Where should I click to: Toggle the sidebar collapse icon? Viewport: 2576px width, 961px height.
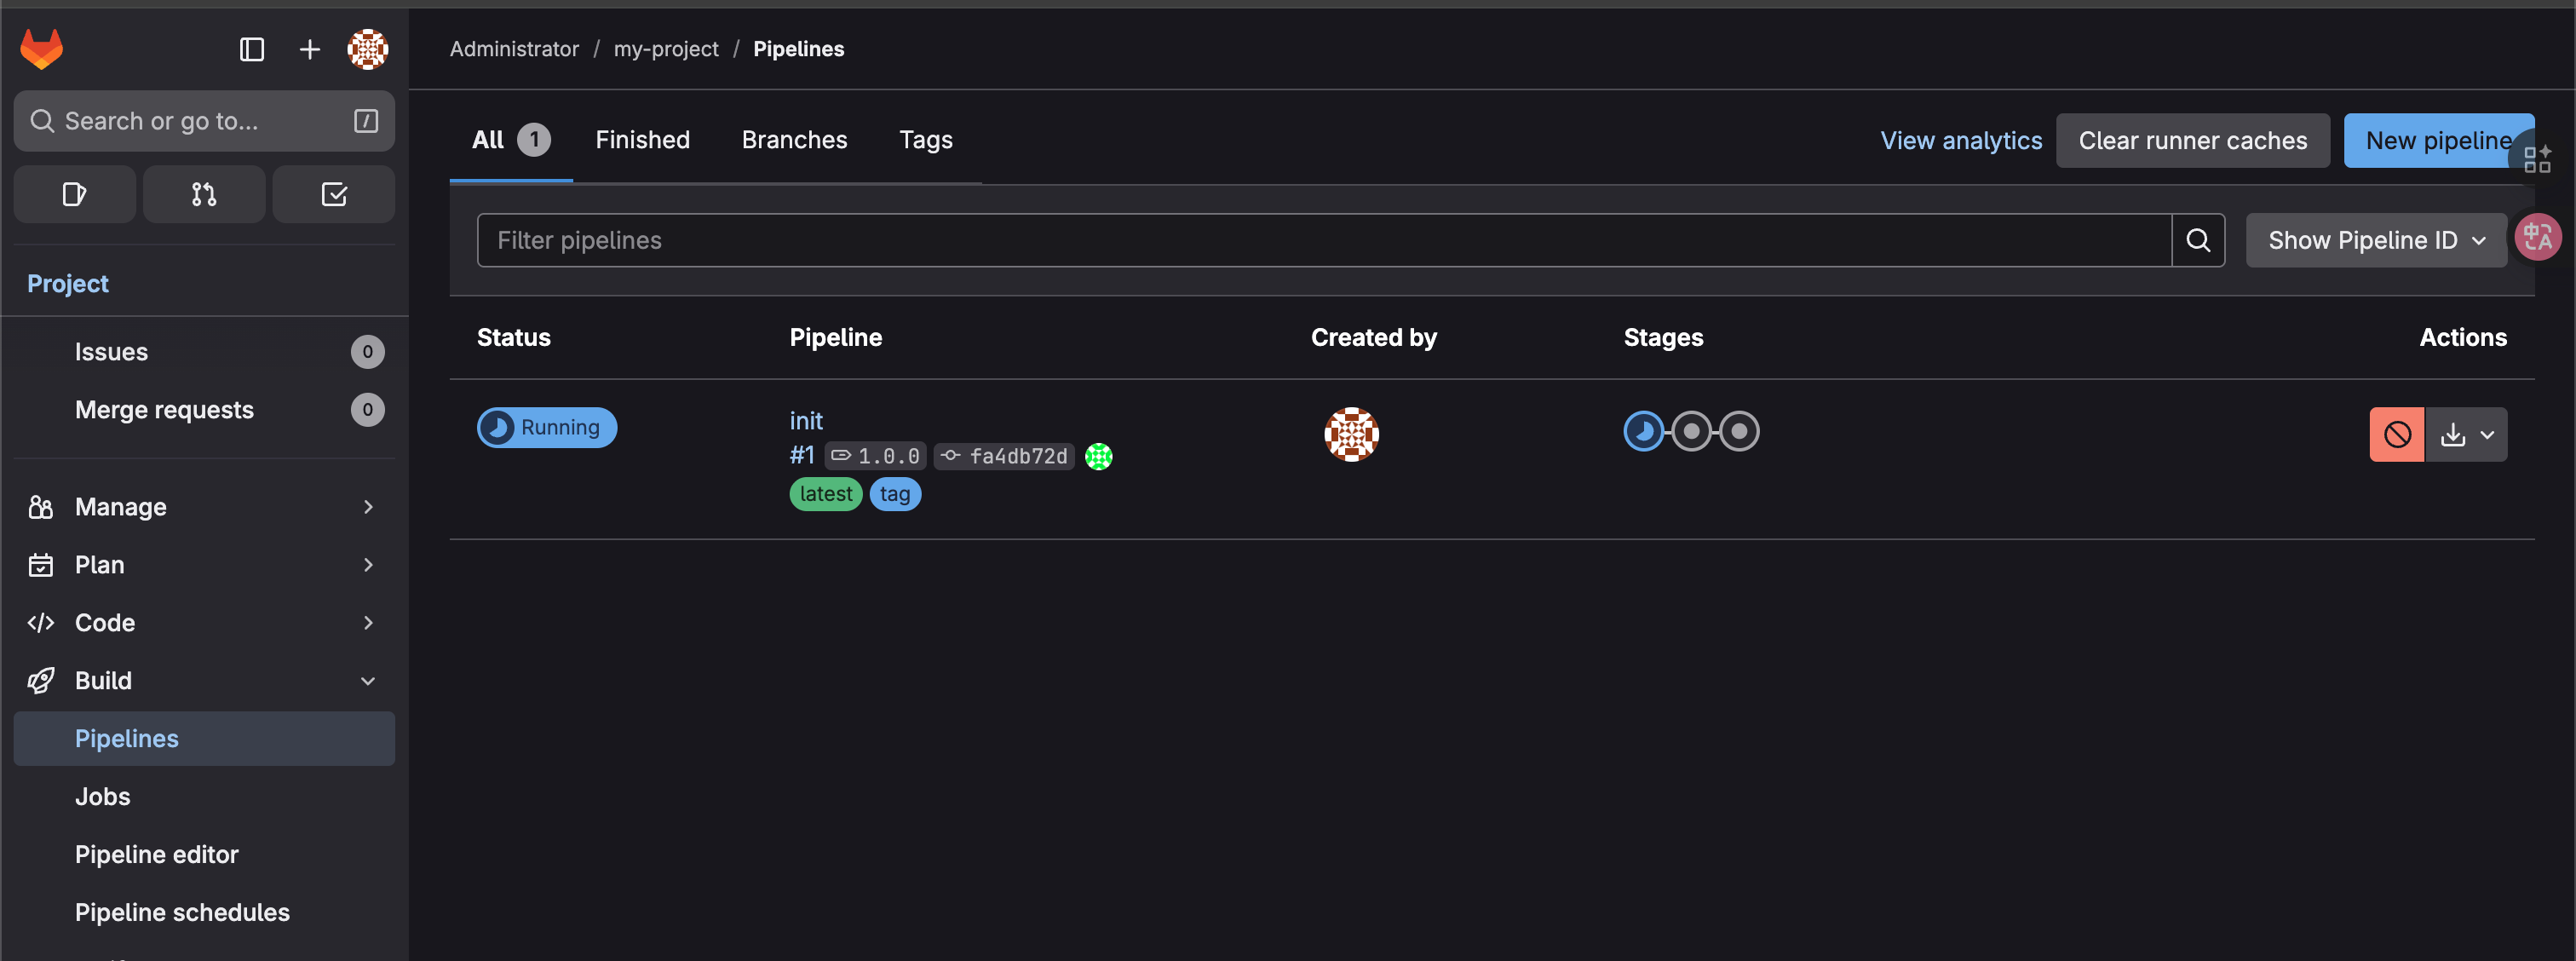[252, 49]
